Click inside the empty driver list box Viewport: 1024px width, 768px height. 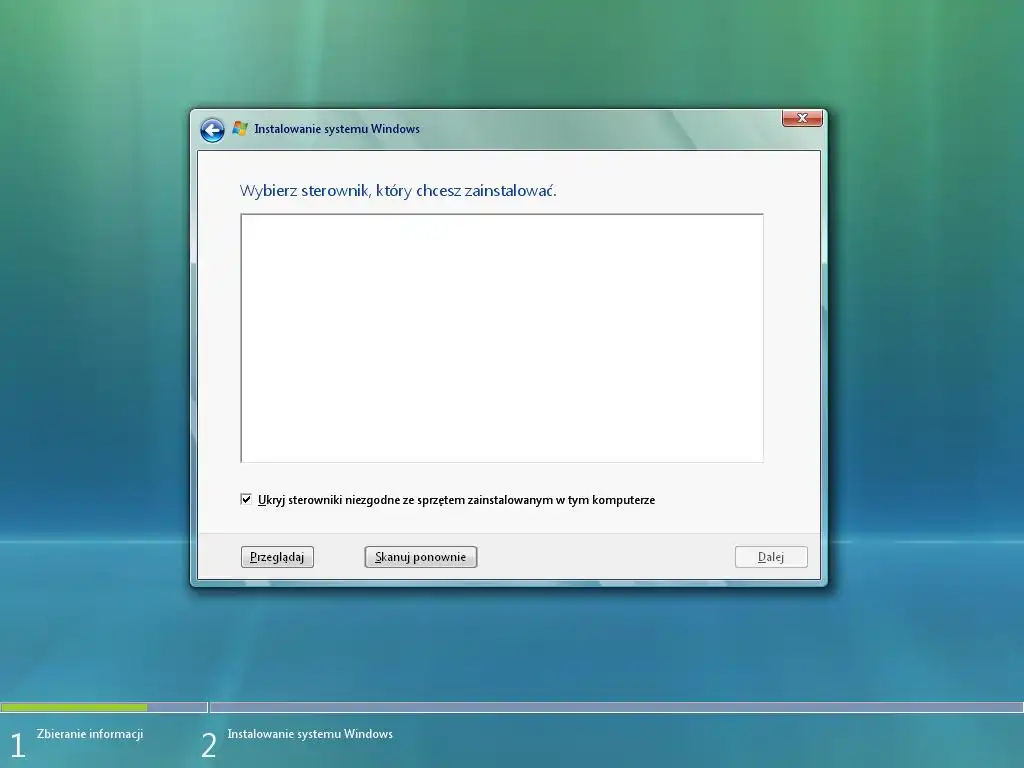coord(502,338)
